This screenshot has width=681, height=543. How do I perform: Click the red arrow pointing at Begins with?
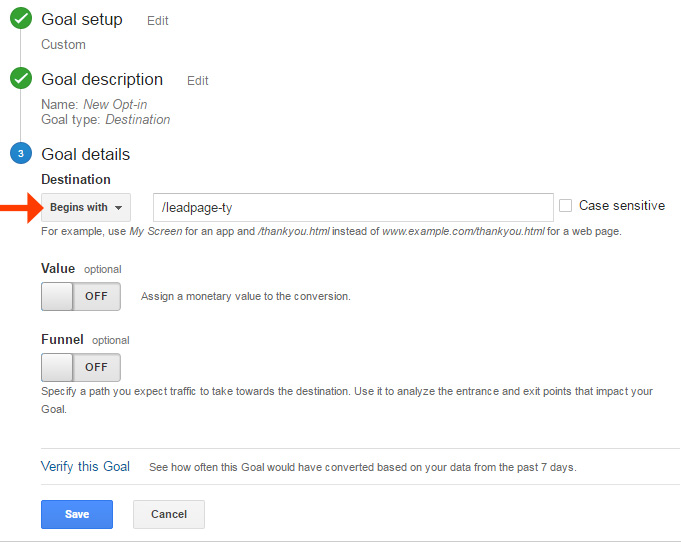(x=17, y=207)
